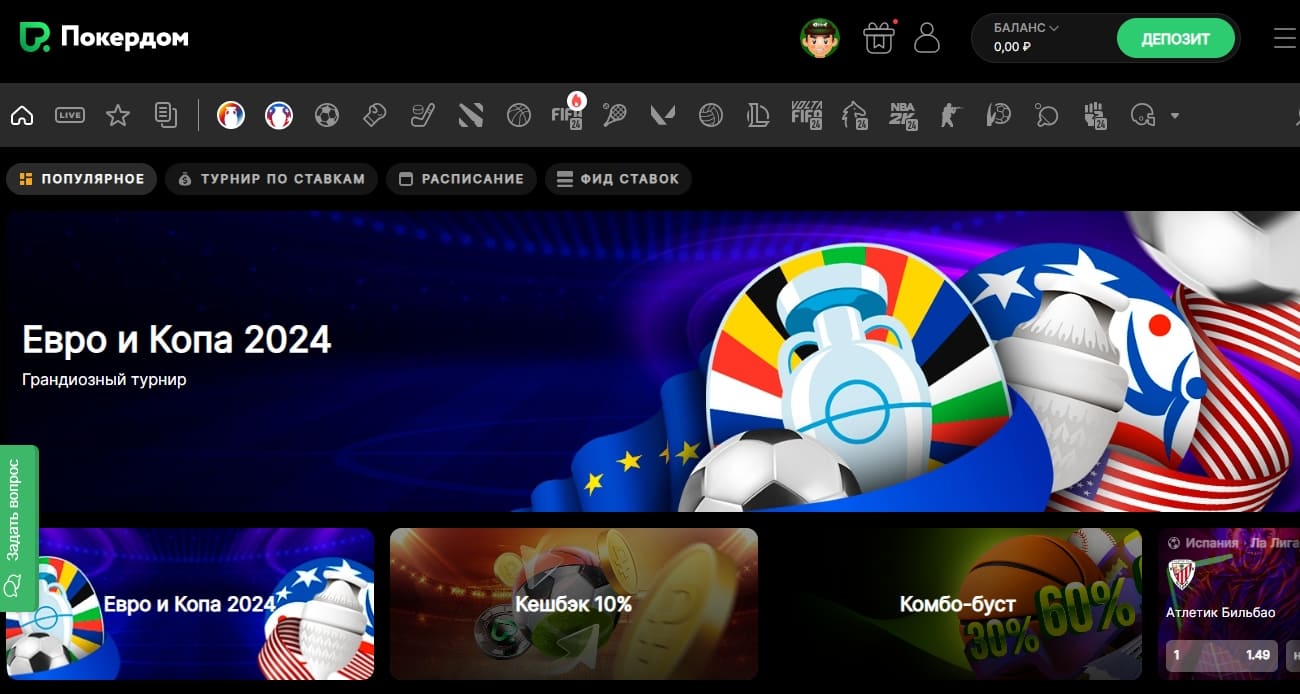Screen dimensions: 1300x694
Task: Expand more sports with the arrow
Action: click(1175, 116)
